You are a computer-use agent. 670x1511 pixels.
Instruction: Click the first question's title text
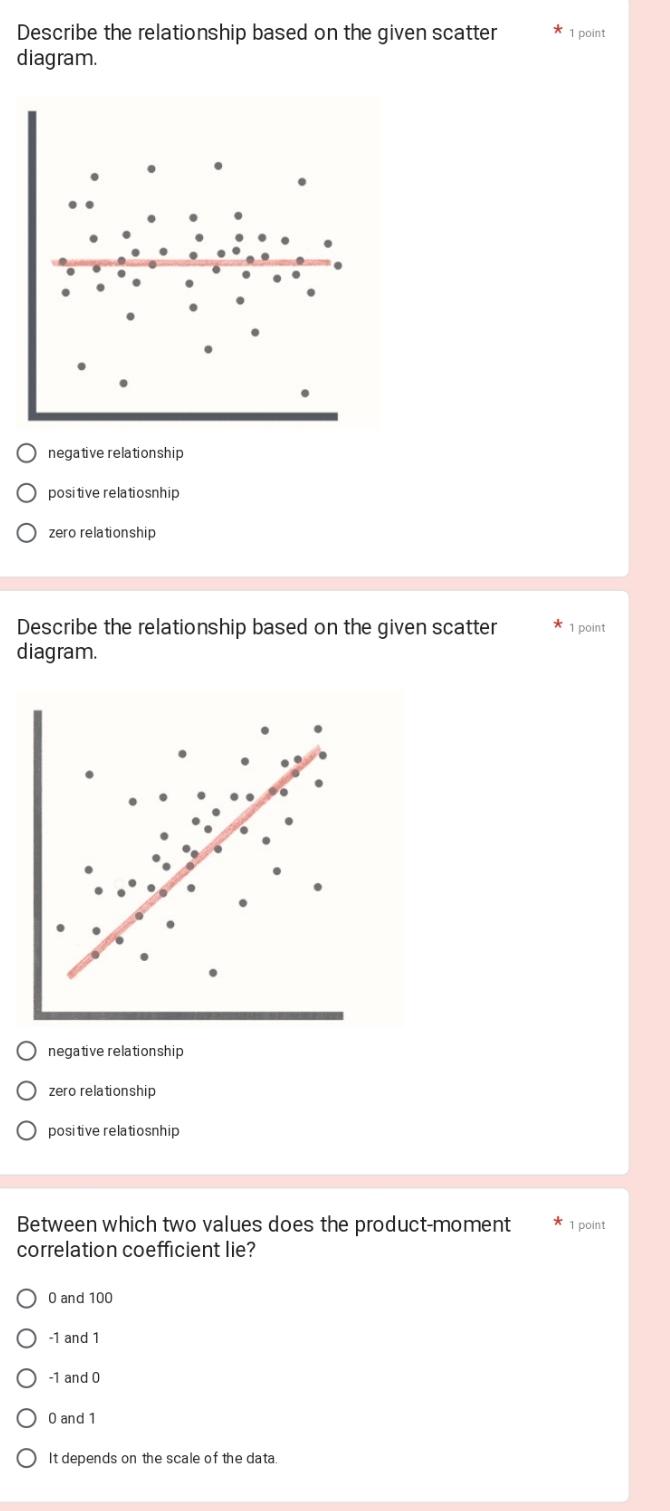coord(255,46)
